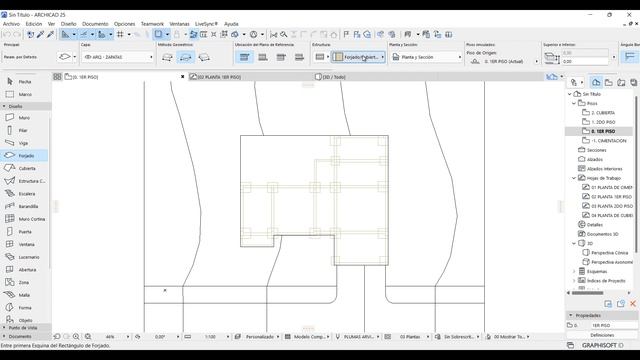Collapse the Hojas de Trabajo tree node
The width and height of the screenshot is (640, 360).
coord(574,178)
